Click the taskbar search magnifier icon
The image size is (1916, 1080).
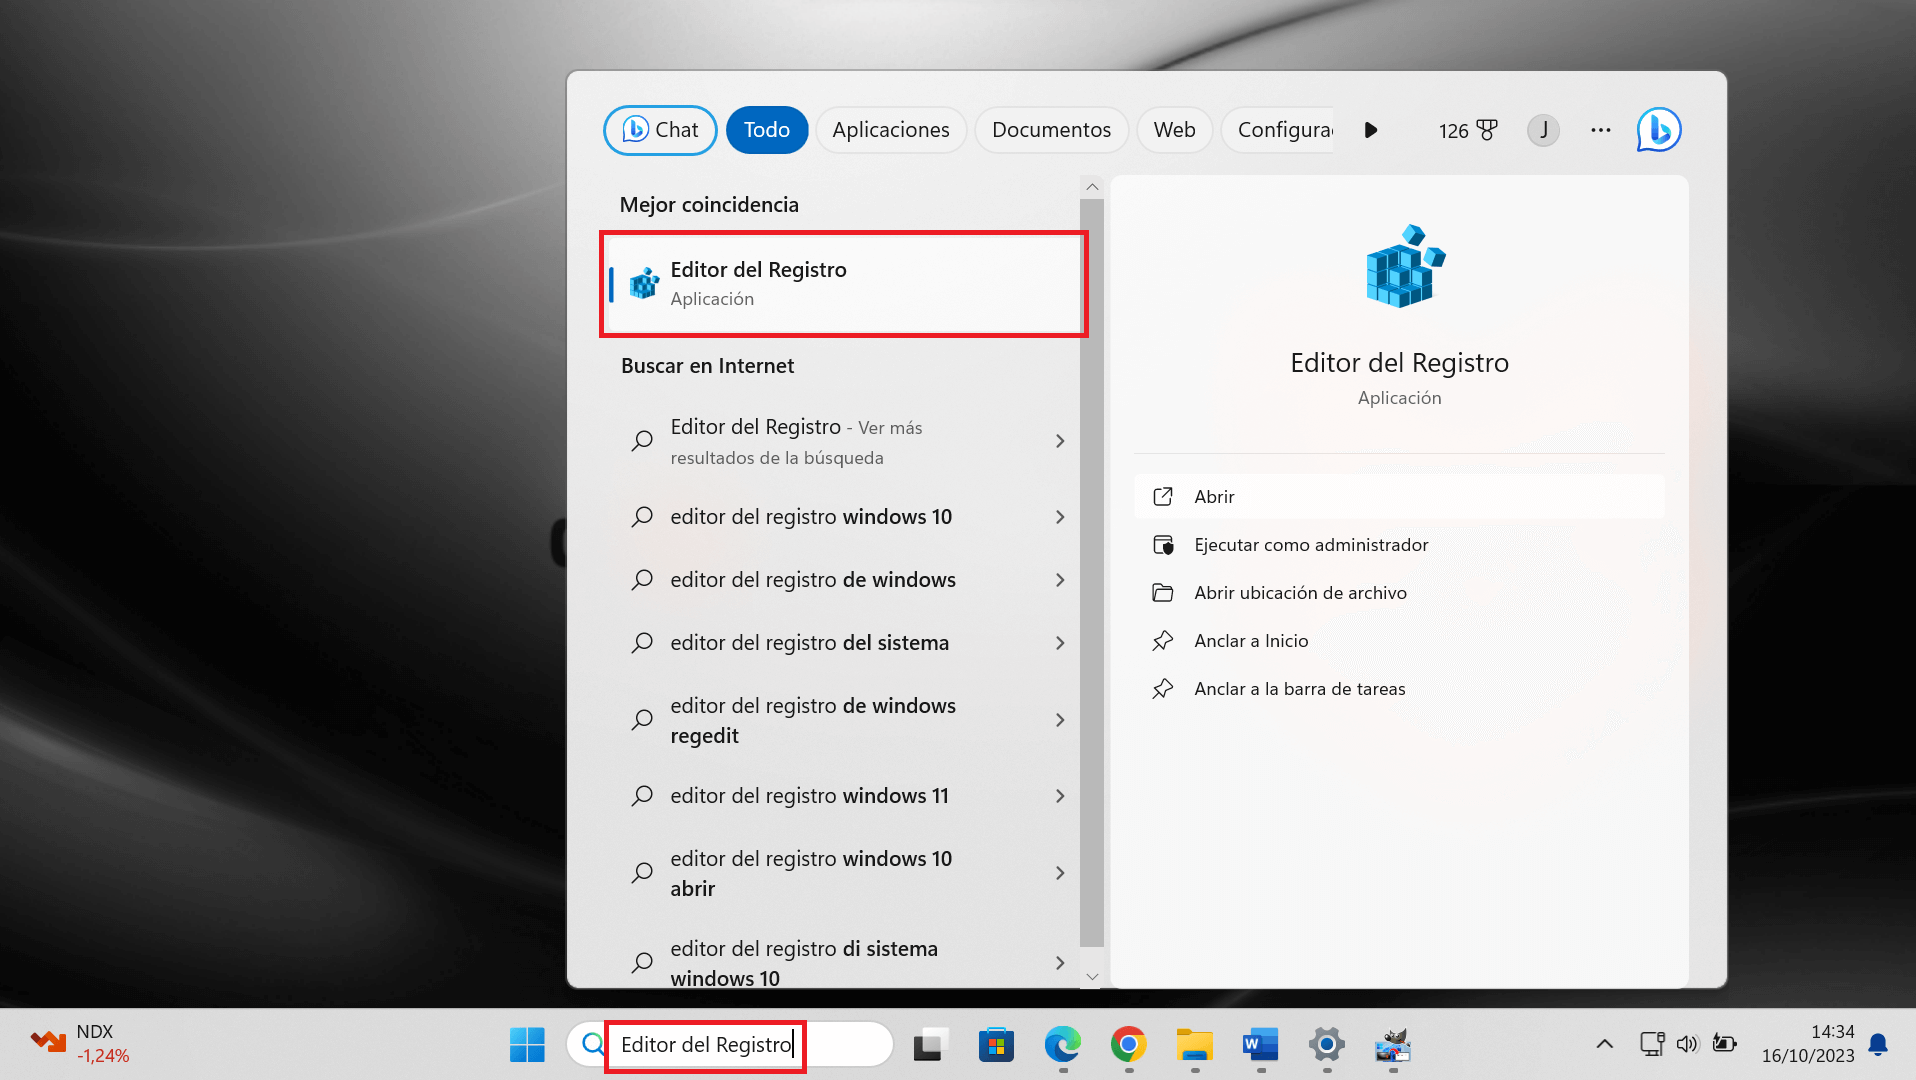click(593, 1044)
